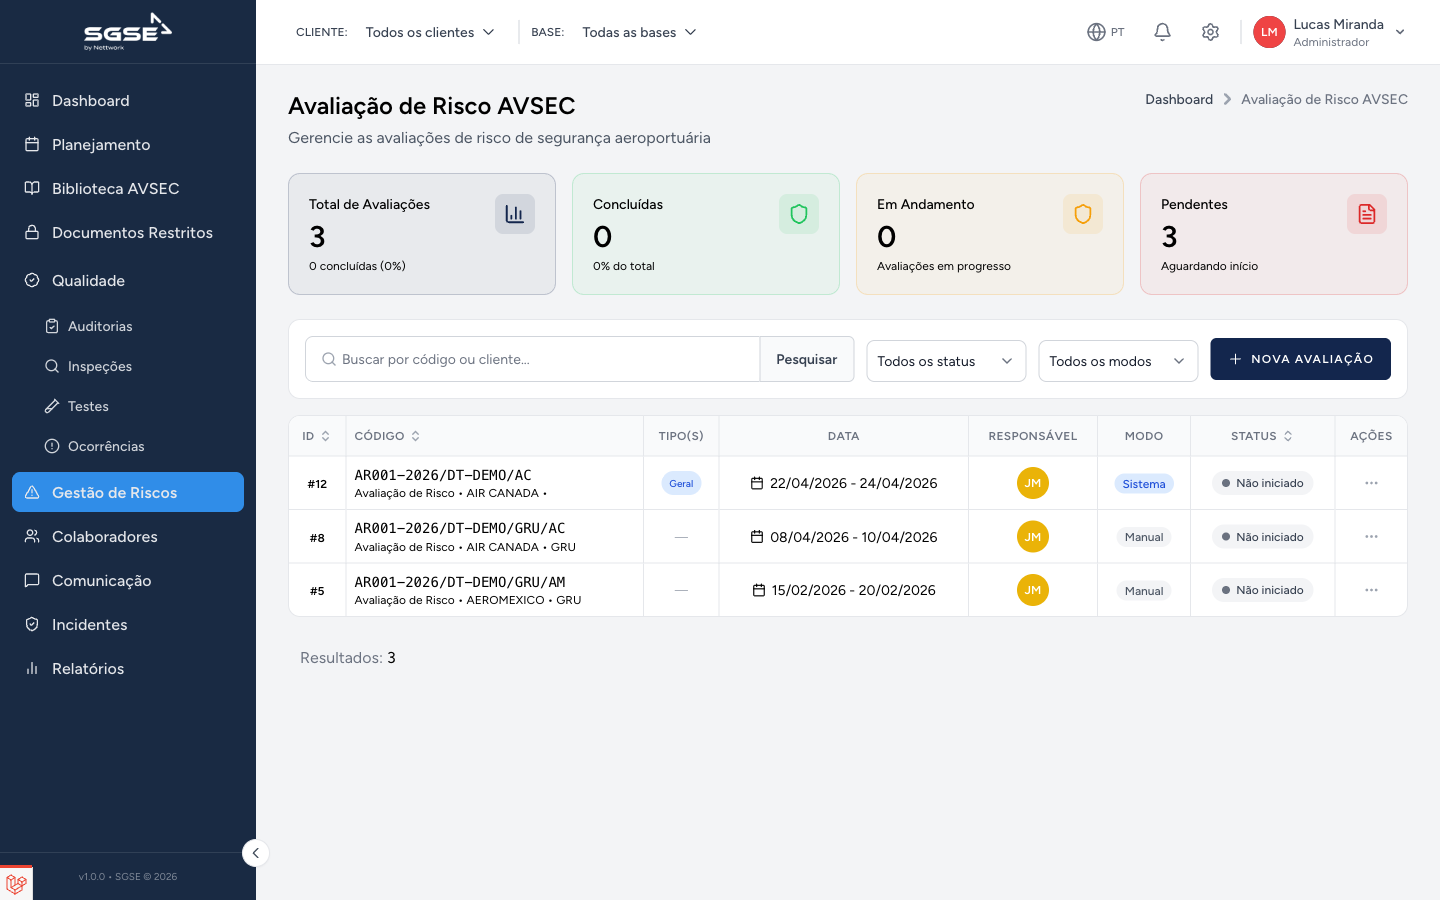Open assessment AR001-2026/DT-DEMO/GRU/AC
This screenshot has width=1440, height=900.
click(x=460, y=528)
